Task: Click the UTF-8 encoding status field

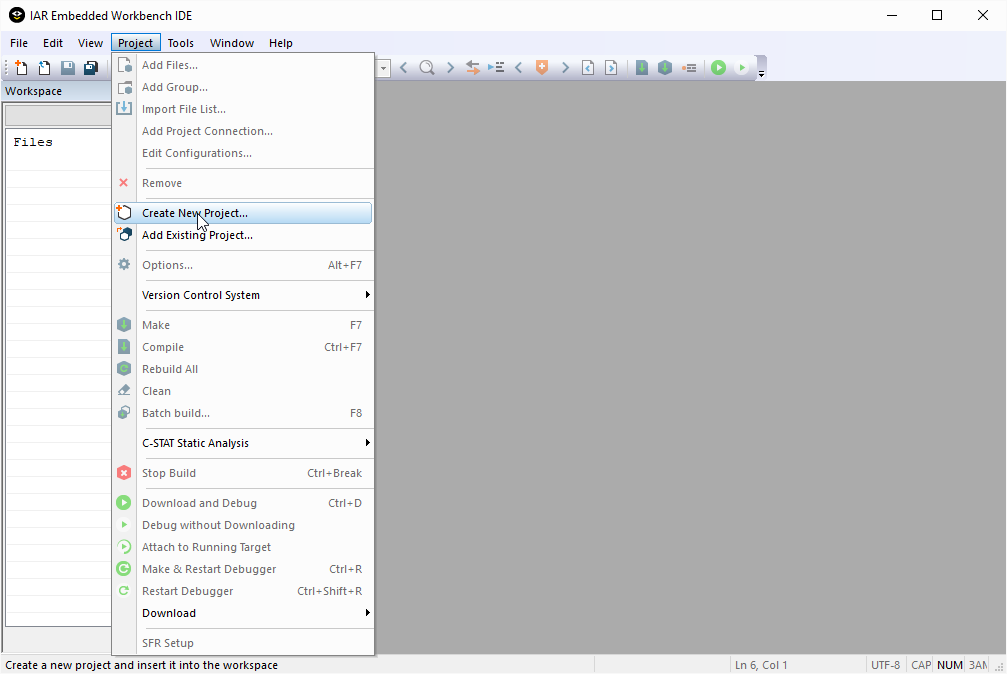Action: (885, 665)
